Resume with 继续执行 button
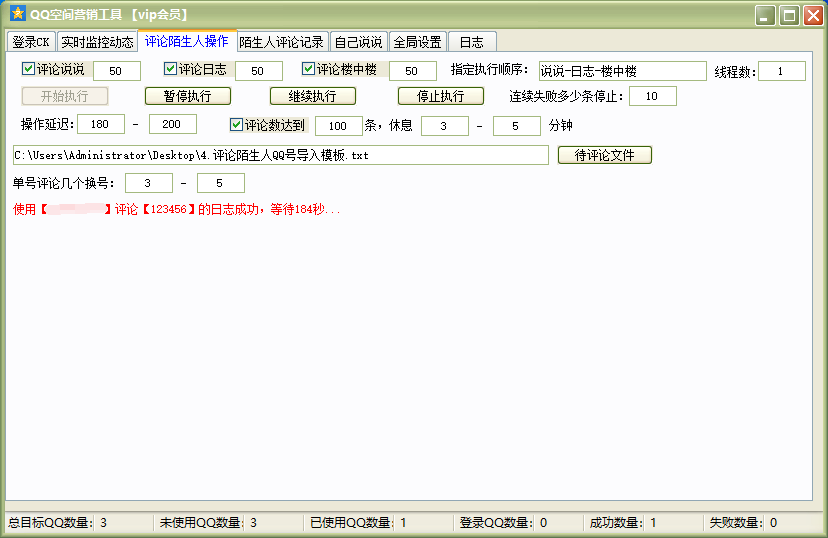Viewport: 828px width, 538px height. pyautogui.click(x=313, y=96)
